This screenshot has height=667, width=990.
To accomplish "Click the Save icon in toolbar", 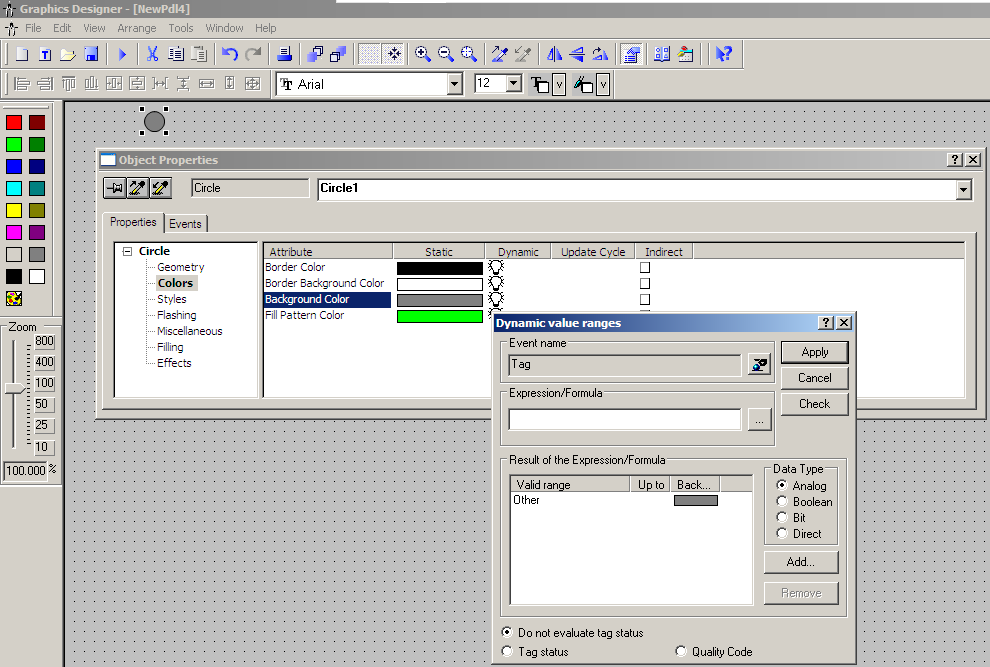I will click(x=91, y=54).
